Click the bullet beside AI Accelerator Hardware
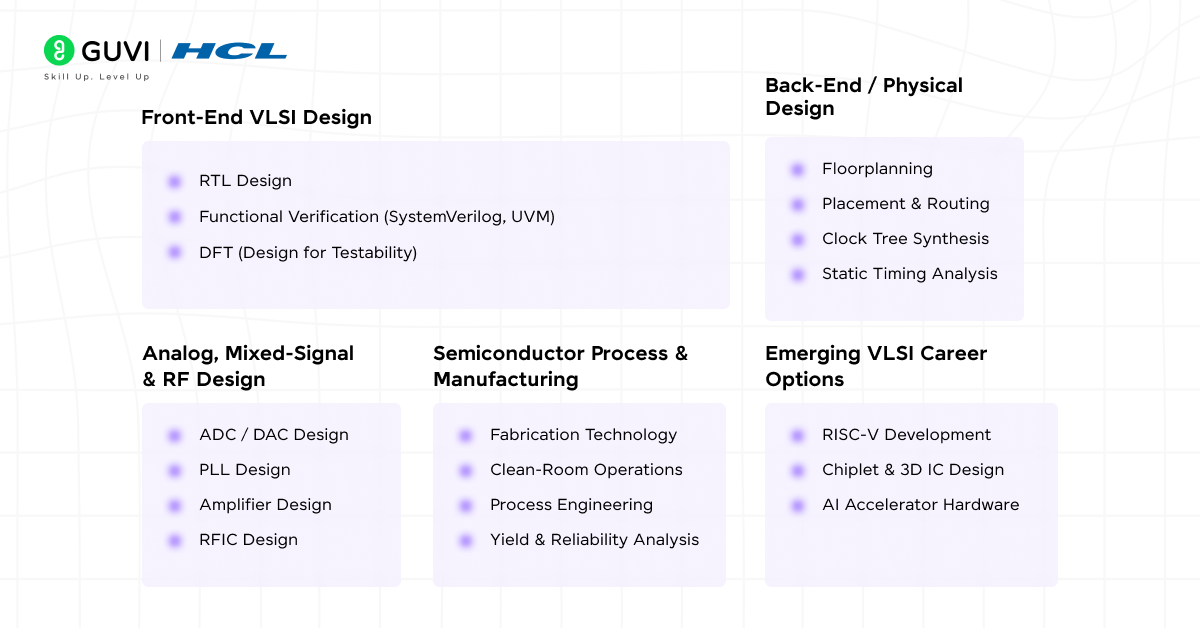This screenshot has width=1200, height=628. (797, 505)
